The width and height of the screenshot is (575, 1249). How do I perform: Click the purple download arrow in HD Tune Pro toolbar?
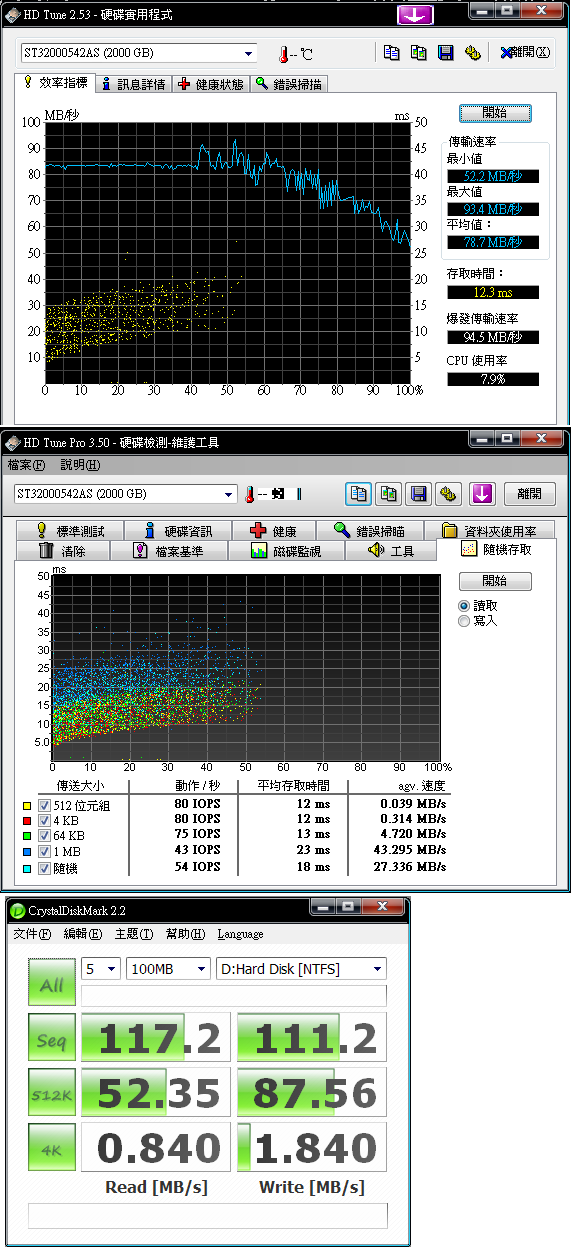483,493
